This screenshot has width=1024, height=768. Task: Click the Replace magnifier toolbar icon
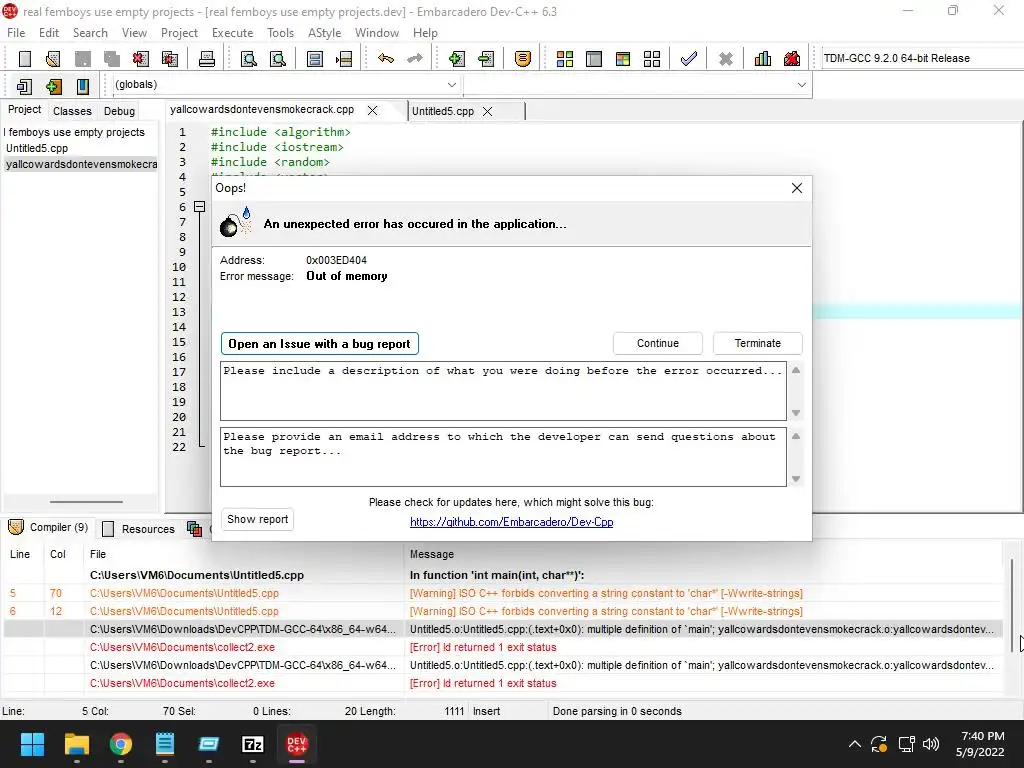pyautogui.click(x=278, y=59)
